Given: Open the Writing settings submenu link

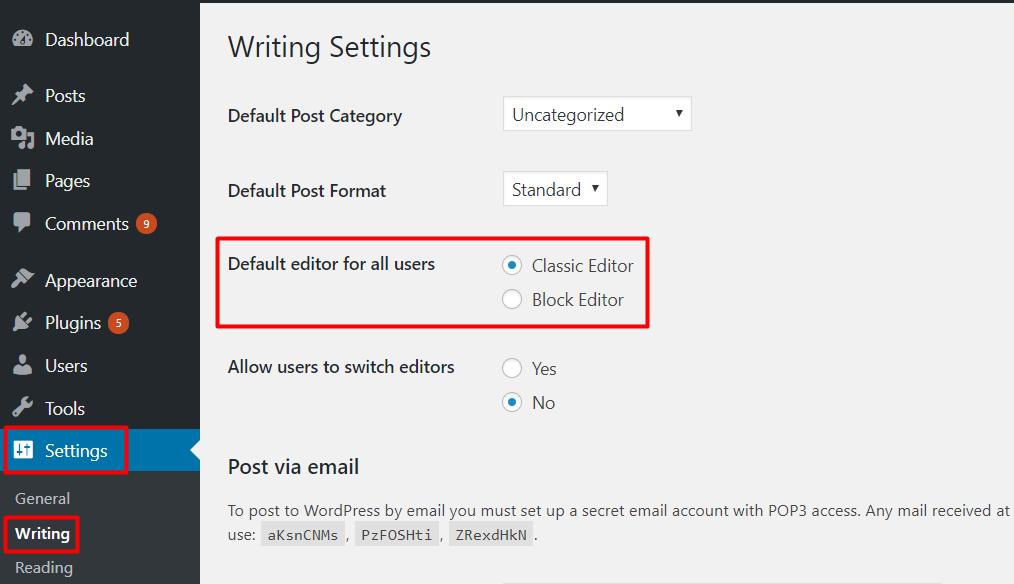Looking at the screenshot, I should pos(43,534).
